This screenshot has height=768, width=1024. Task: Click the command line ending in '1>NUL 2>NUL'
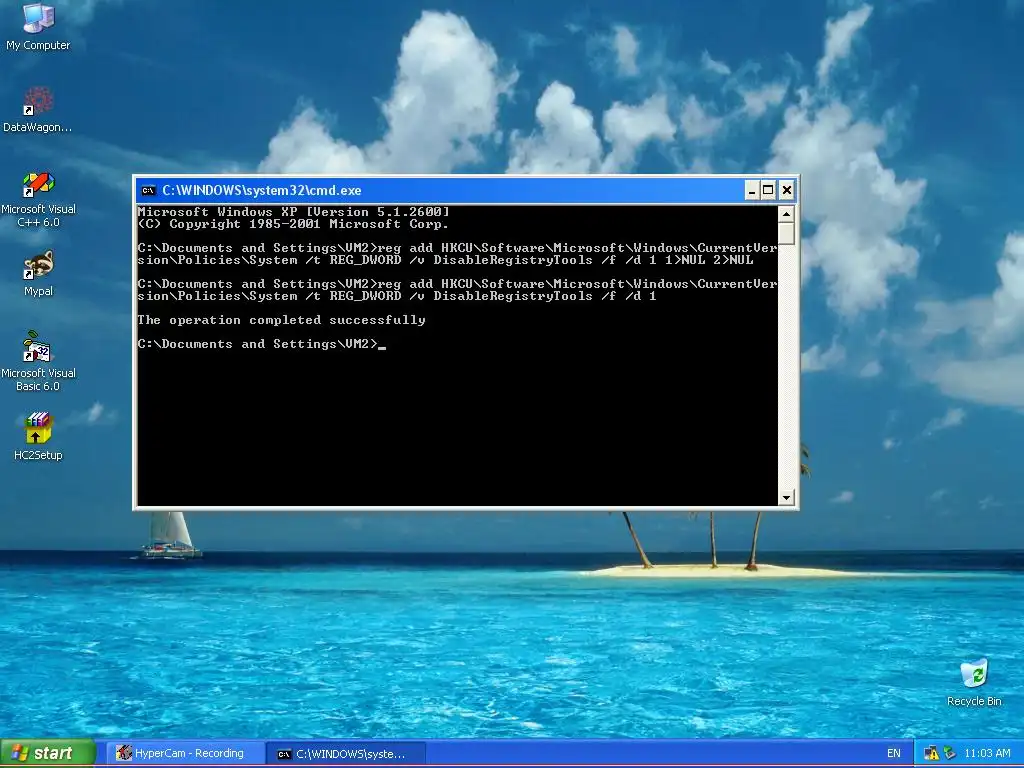pyautogui.click(x=457, y=254)
